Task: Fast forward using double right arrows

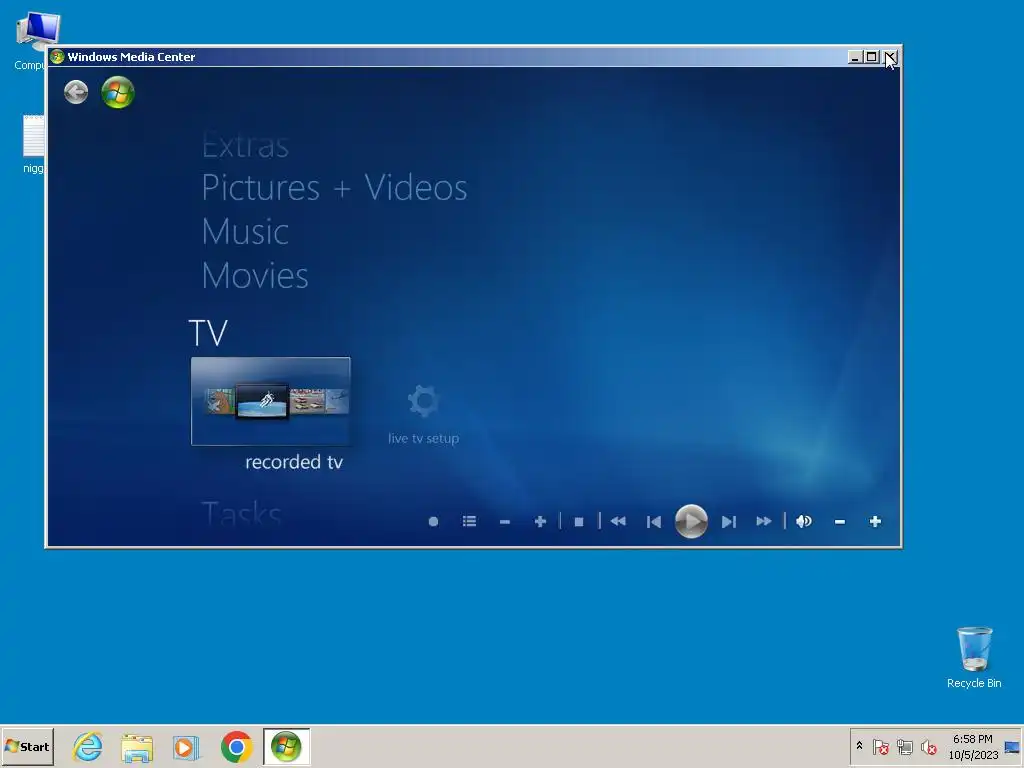Action: (x=763, y=521)
